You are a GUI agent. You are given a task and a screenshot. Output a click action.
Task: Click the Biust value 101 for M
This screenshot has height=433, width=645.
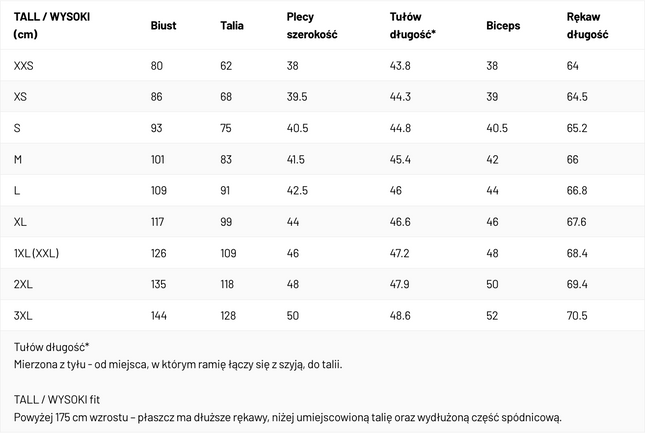pos(158,159)
